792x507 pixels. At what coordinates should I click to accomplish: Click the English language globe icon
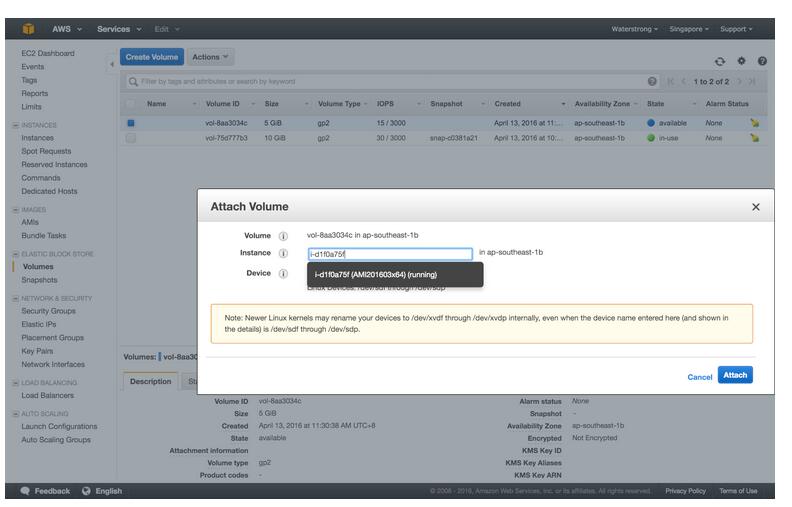tap(86, 491)
